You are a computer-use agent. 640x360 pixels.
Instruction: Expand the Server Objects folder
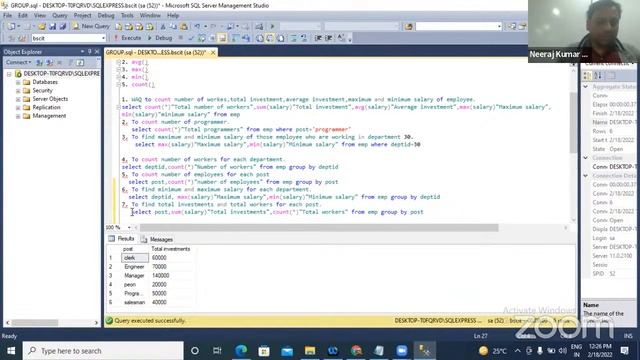coord(18,99)
